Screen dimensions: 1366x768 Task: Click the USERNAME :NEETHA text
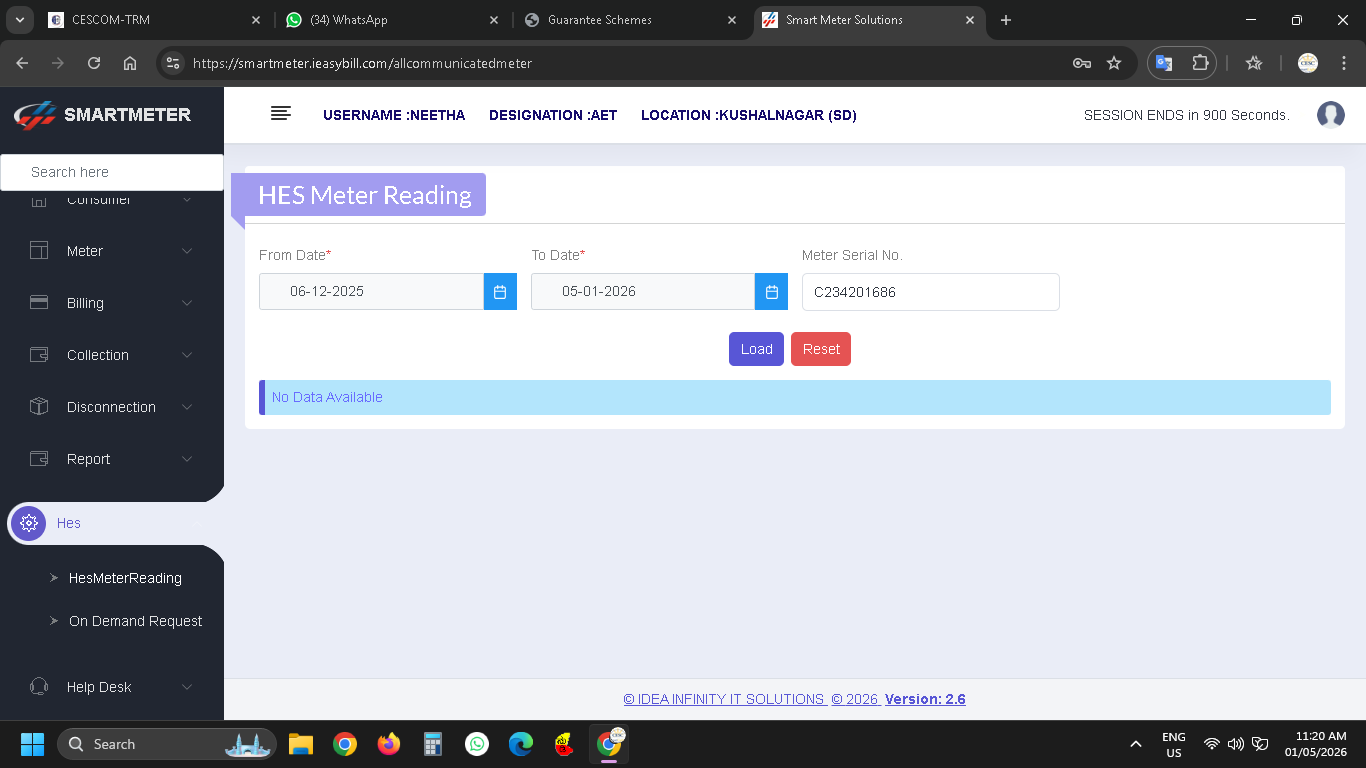click(x=394, y=115)
